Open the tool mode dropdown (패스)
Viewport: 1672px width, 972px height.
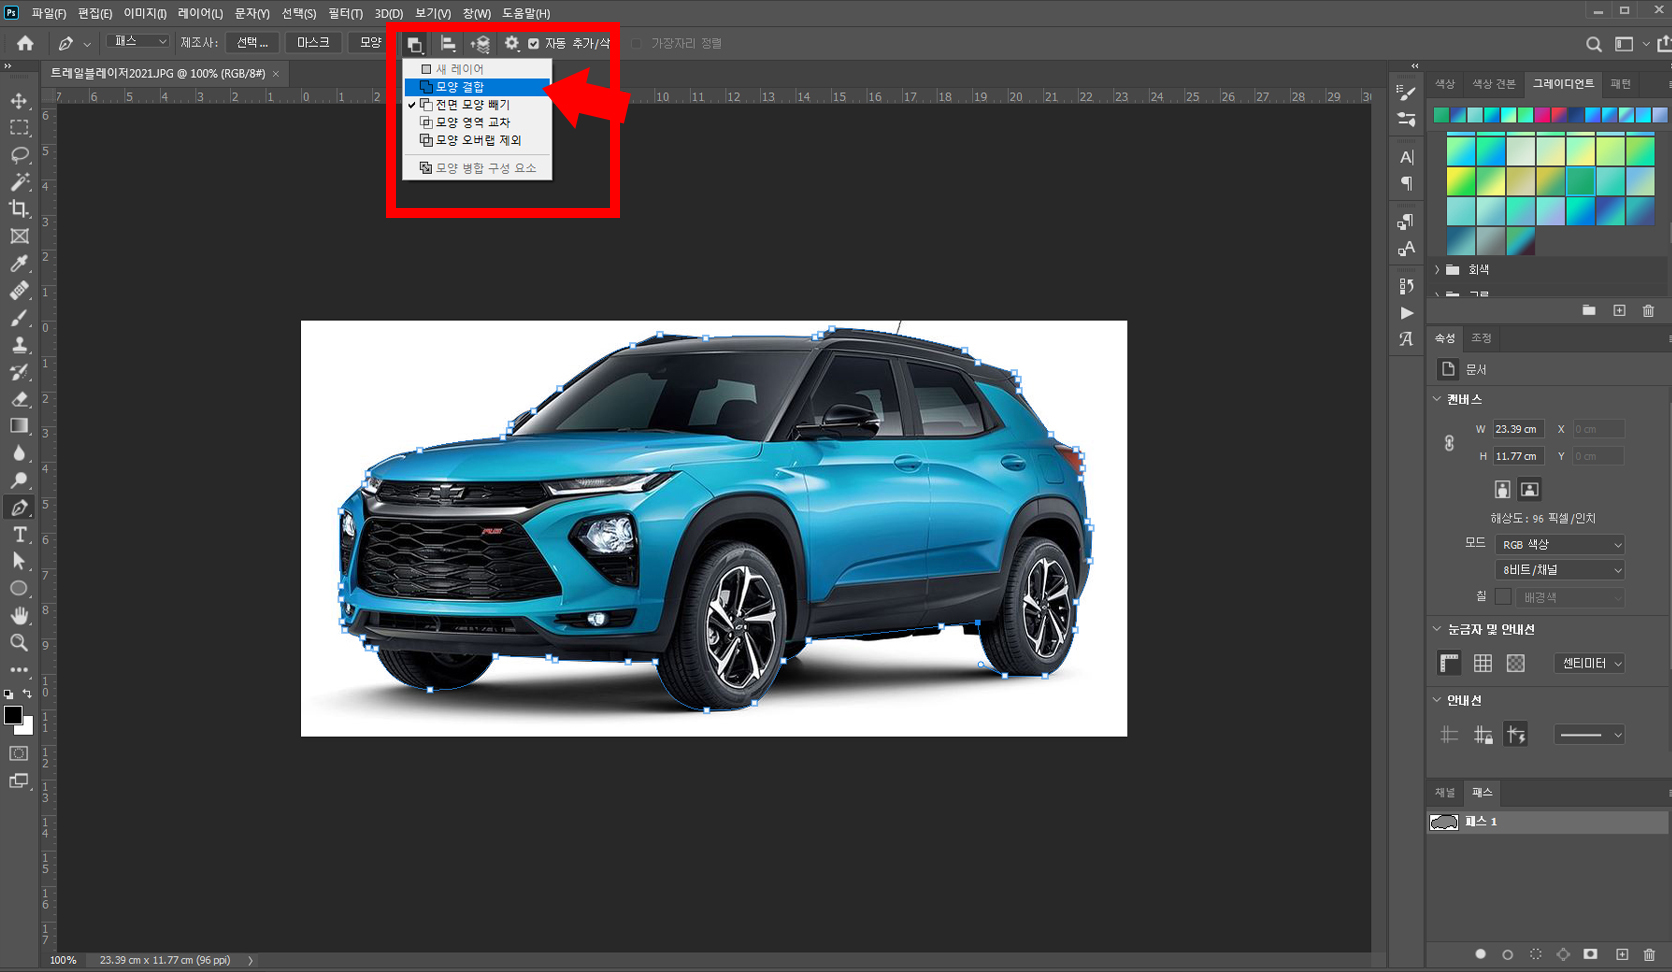pyautogui.click(x=139, y=42)
